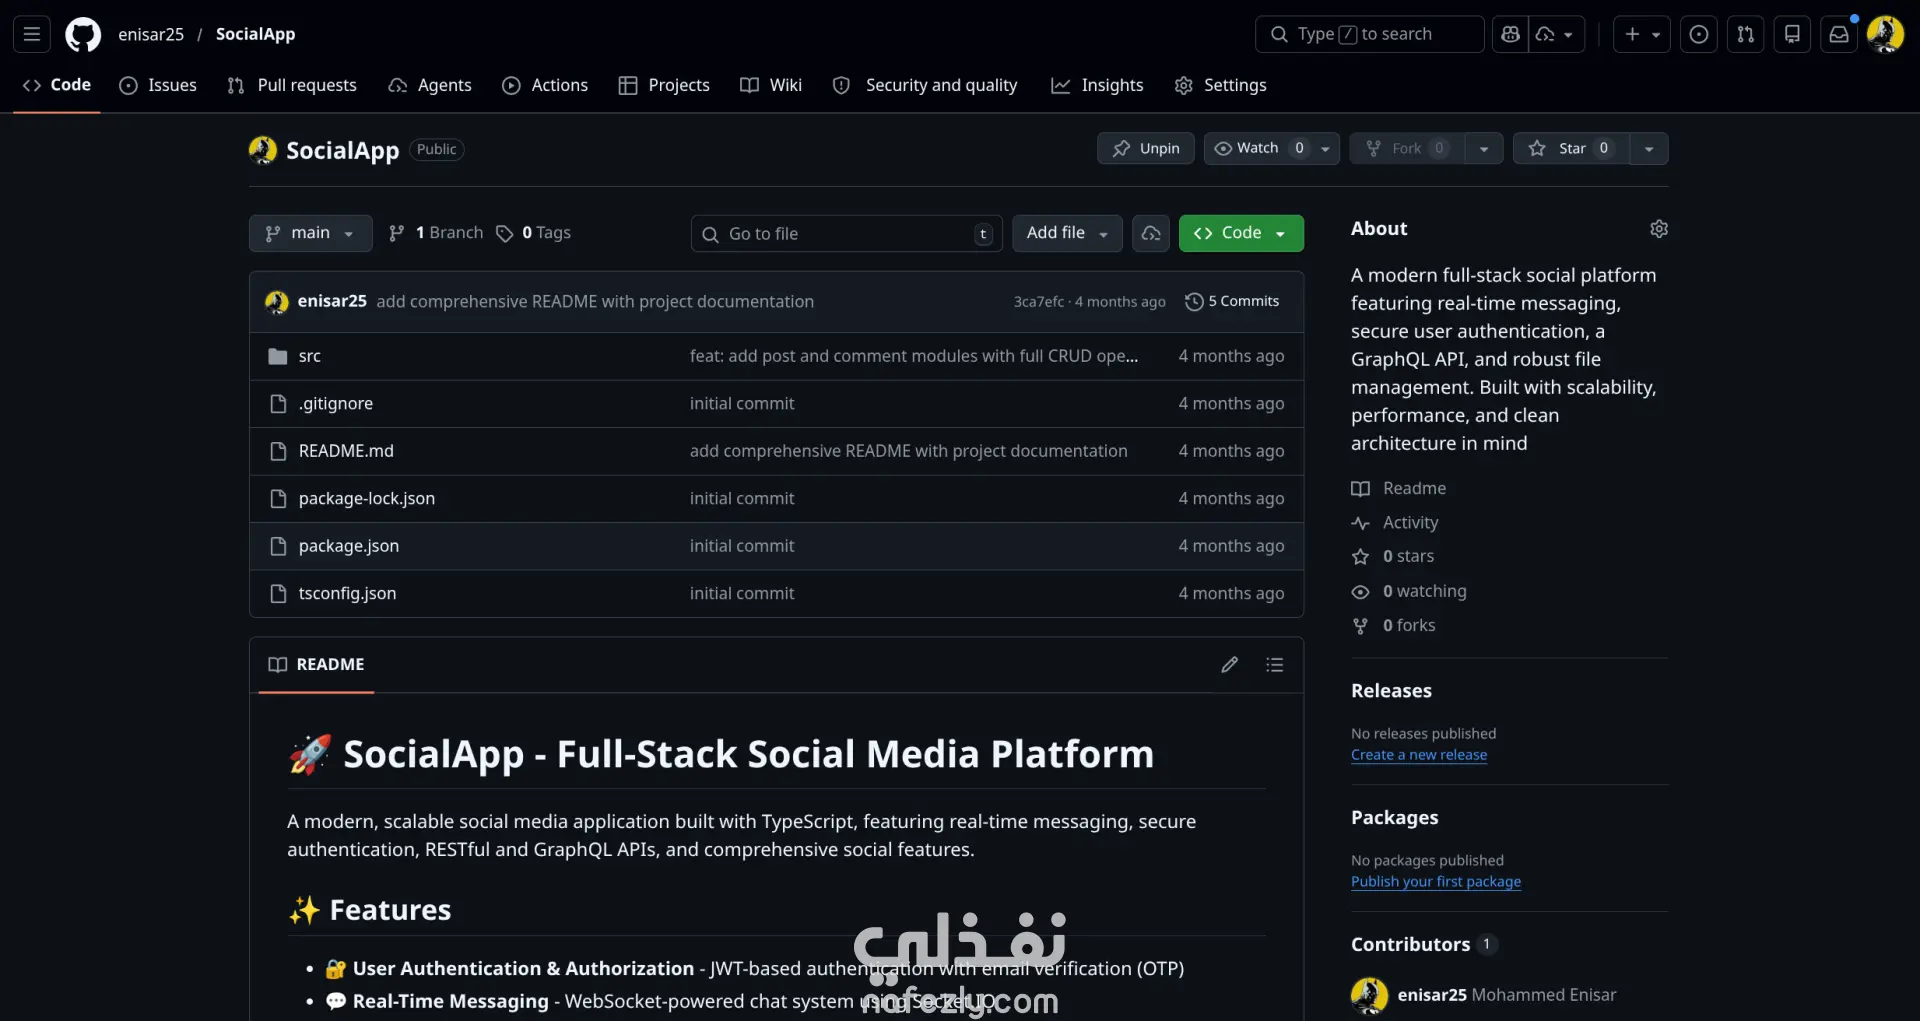Show the README outline list icon
Screen dimensions: 1920x1021
point(1275,665)
